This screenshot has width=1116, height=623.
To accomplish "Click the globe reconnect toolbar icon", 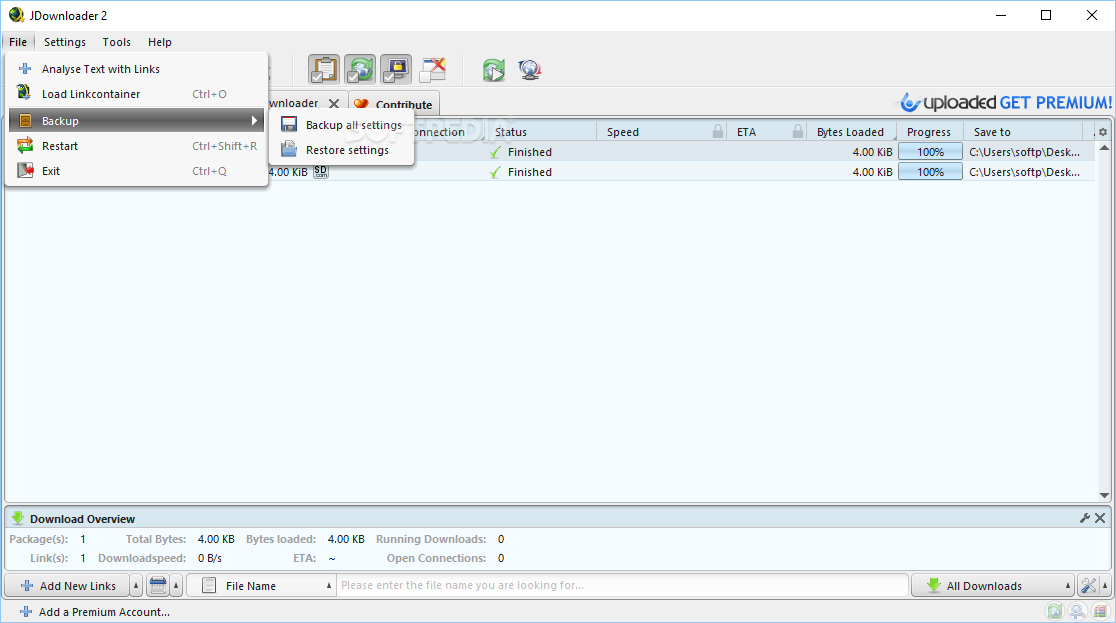I will coord(530,70).
